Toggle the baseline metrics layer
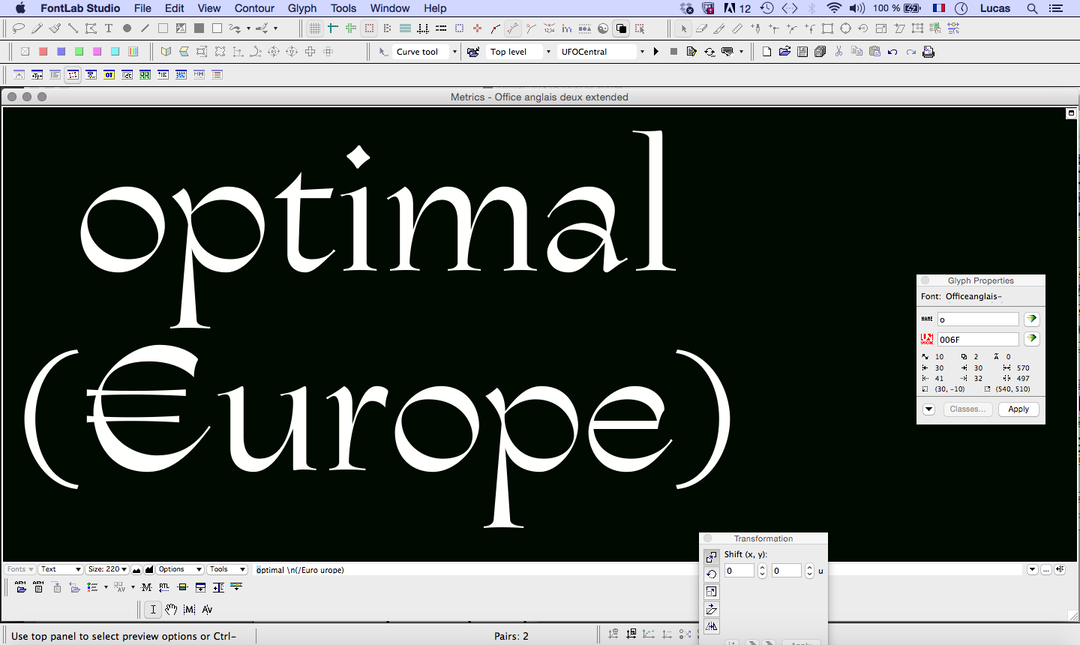 423,28
